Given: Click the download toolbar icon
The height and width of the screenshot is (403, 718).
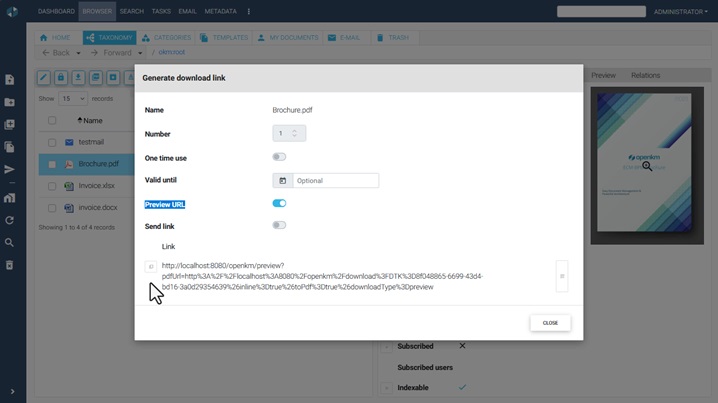Looking at the screenshot, I should [78, 77].
